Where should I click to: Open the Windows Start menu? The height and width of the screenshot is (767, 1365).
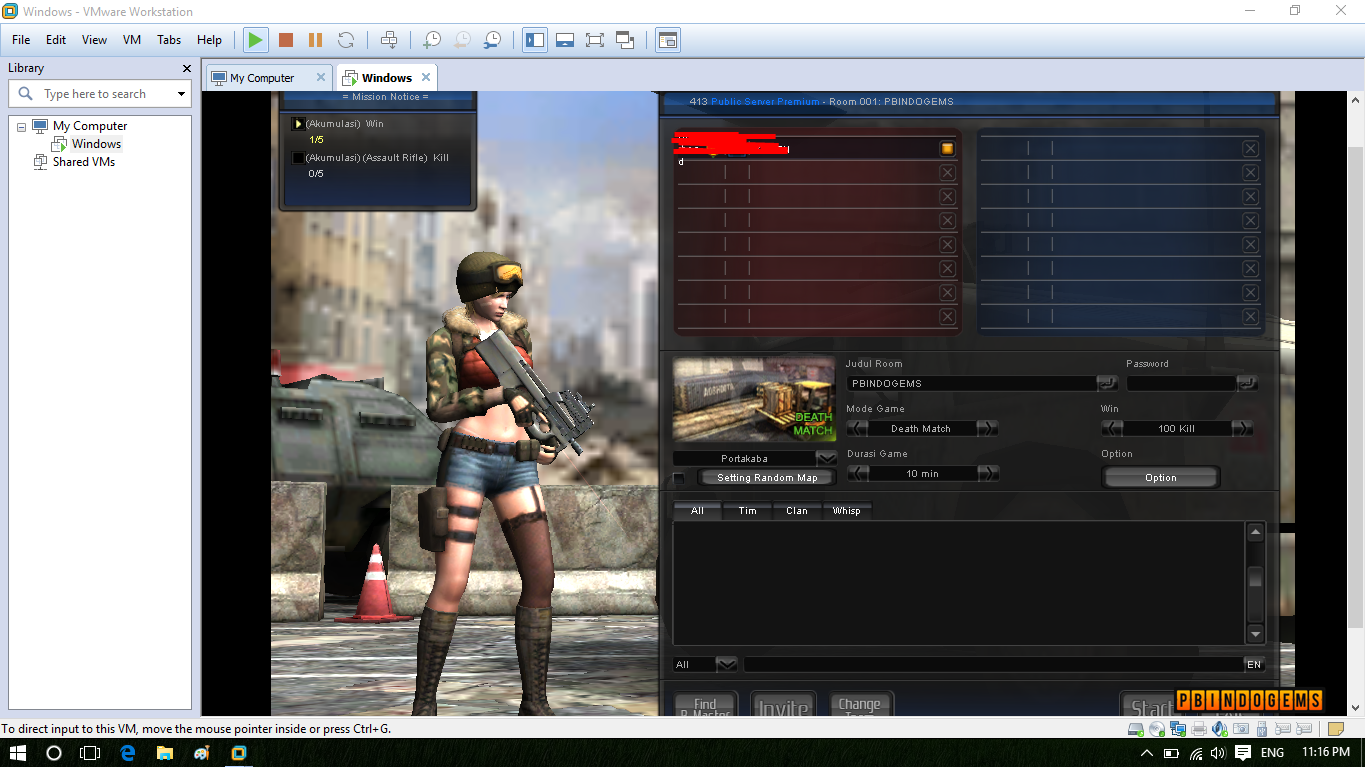(x=18, y=752)
